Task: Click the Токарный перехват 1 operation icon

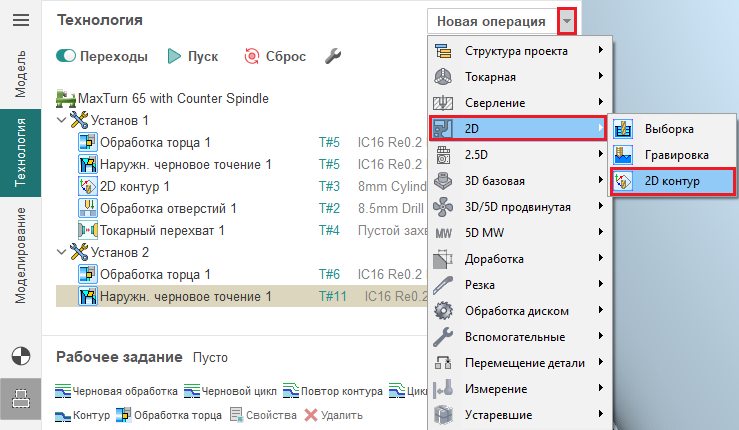Action: point(87,230)
